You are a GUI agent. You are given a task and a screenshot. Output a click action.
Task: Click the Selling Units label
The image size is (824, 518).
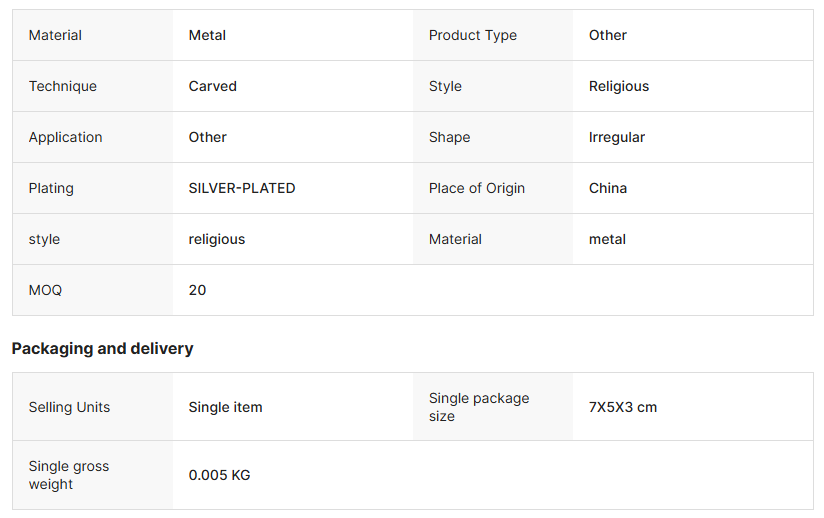(x=69, y=407)
